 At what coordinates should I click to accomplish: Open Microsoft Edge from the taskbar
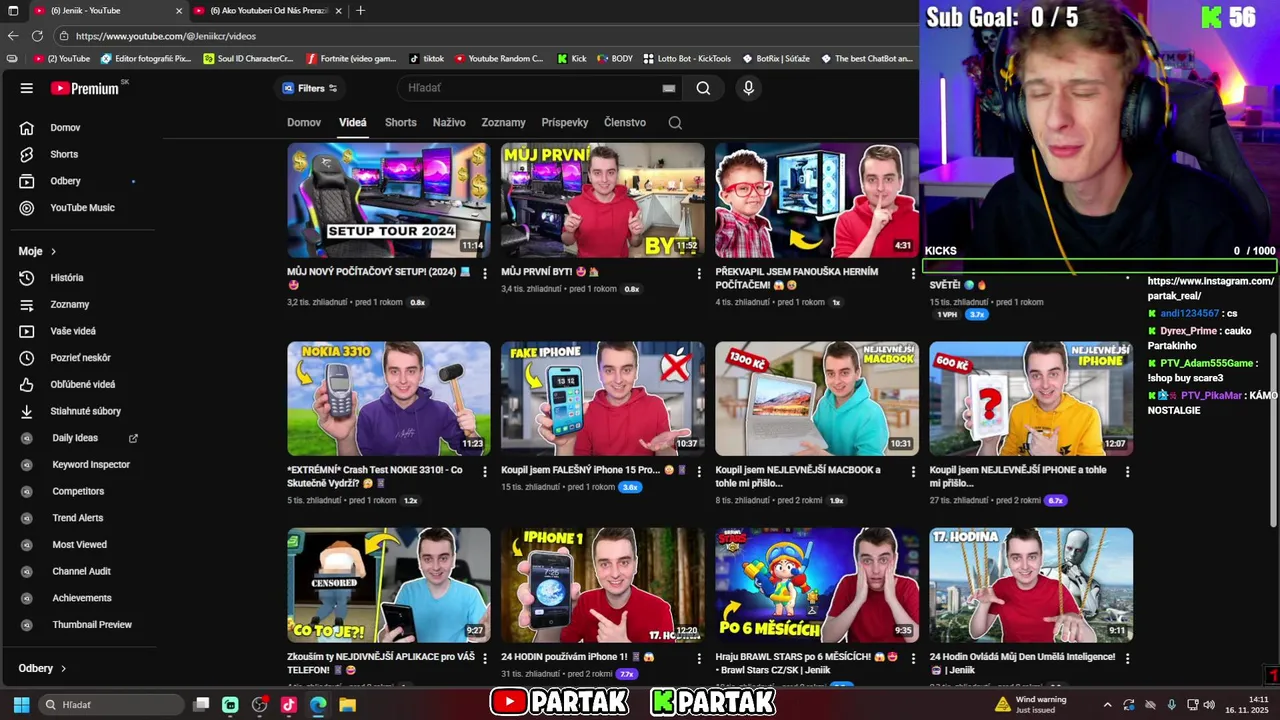tap(318, 705)
